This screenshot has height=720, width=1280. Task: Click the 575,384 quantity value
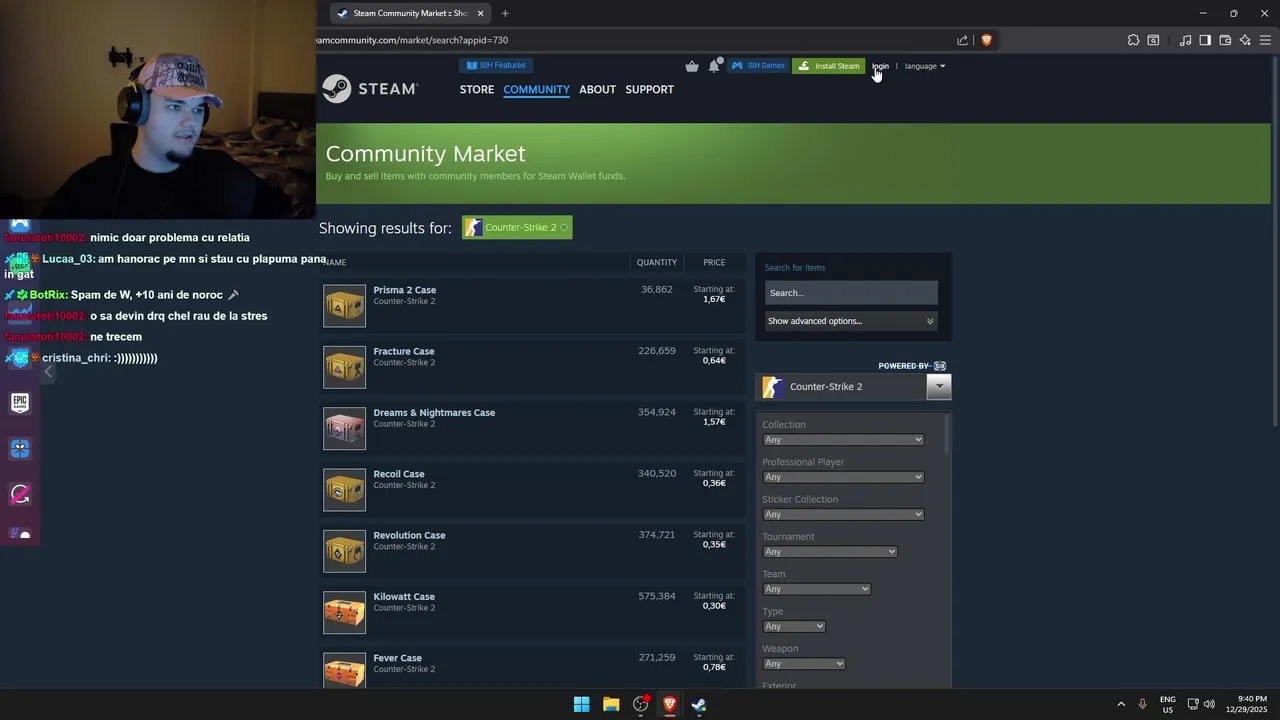(657, 596)
